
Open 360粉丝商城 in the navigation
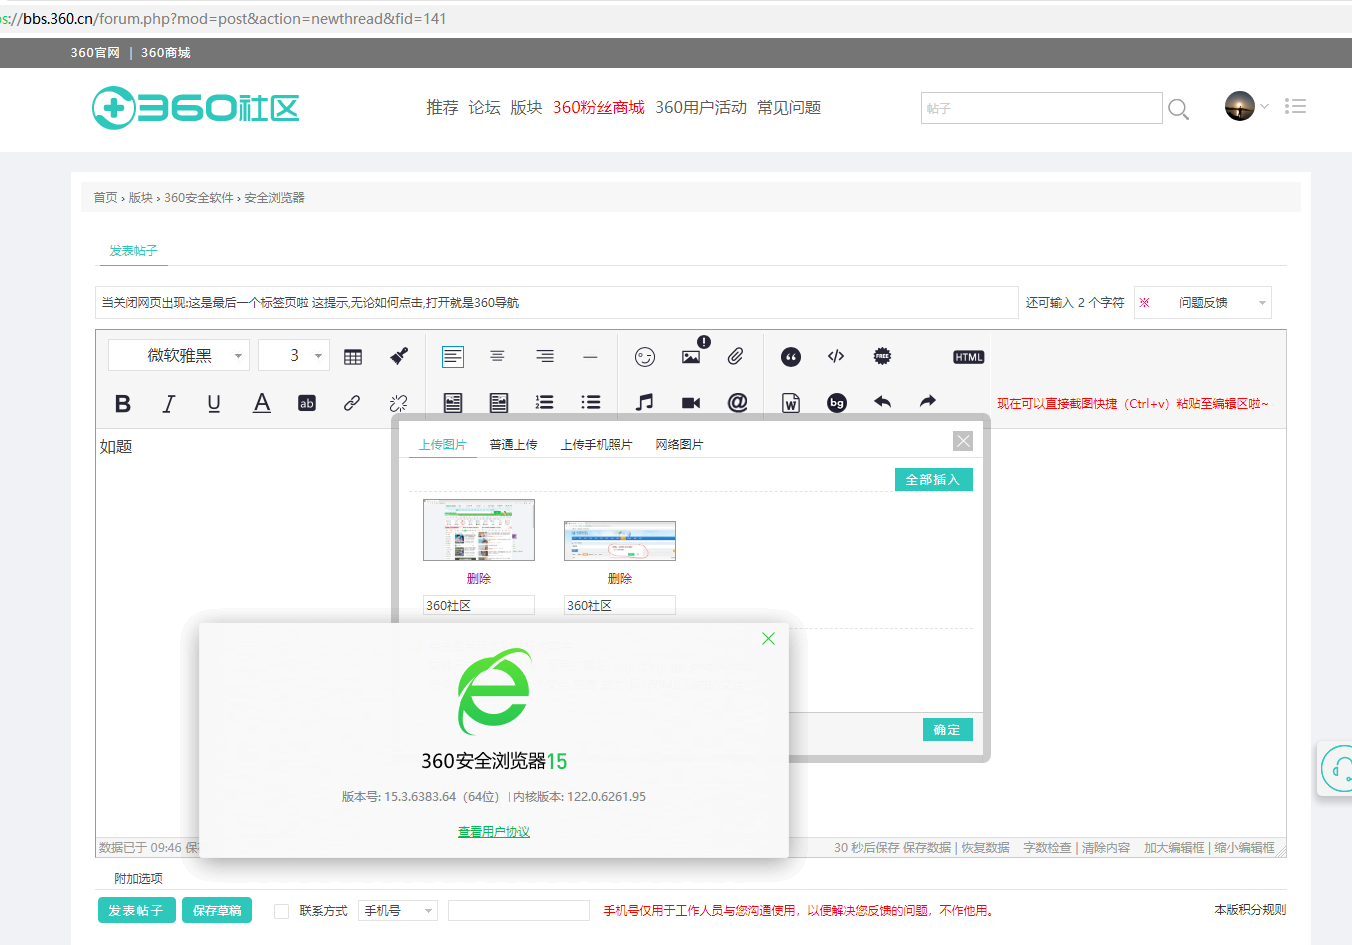598,108
